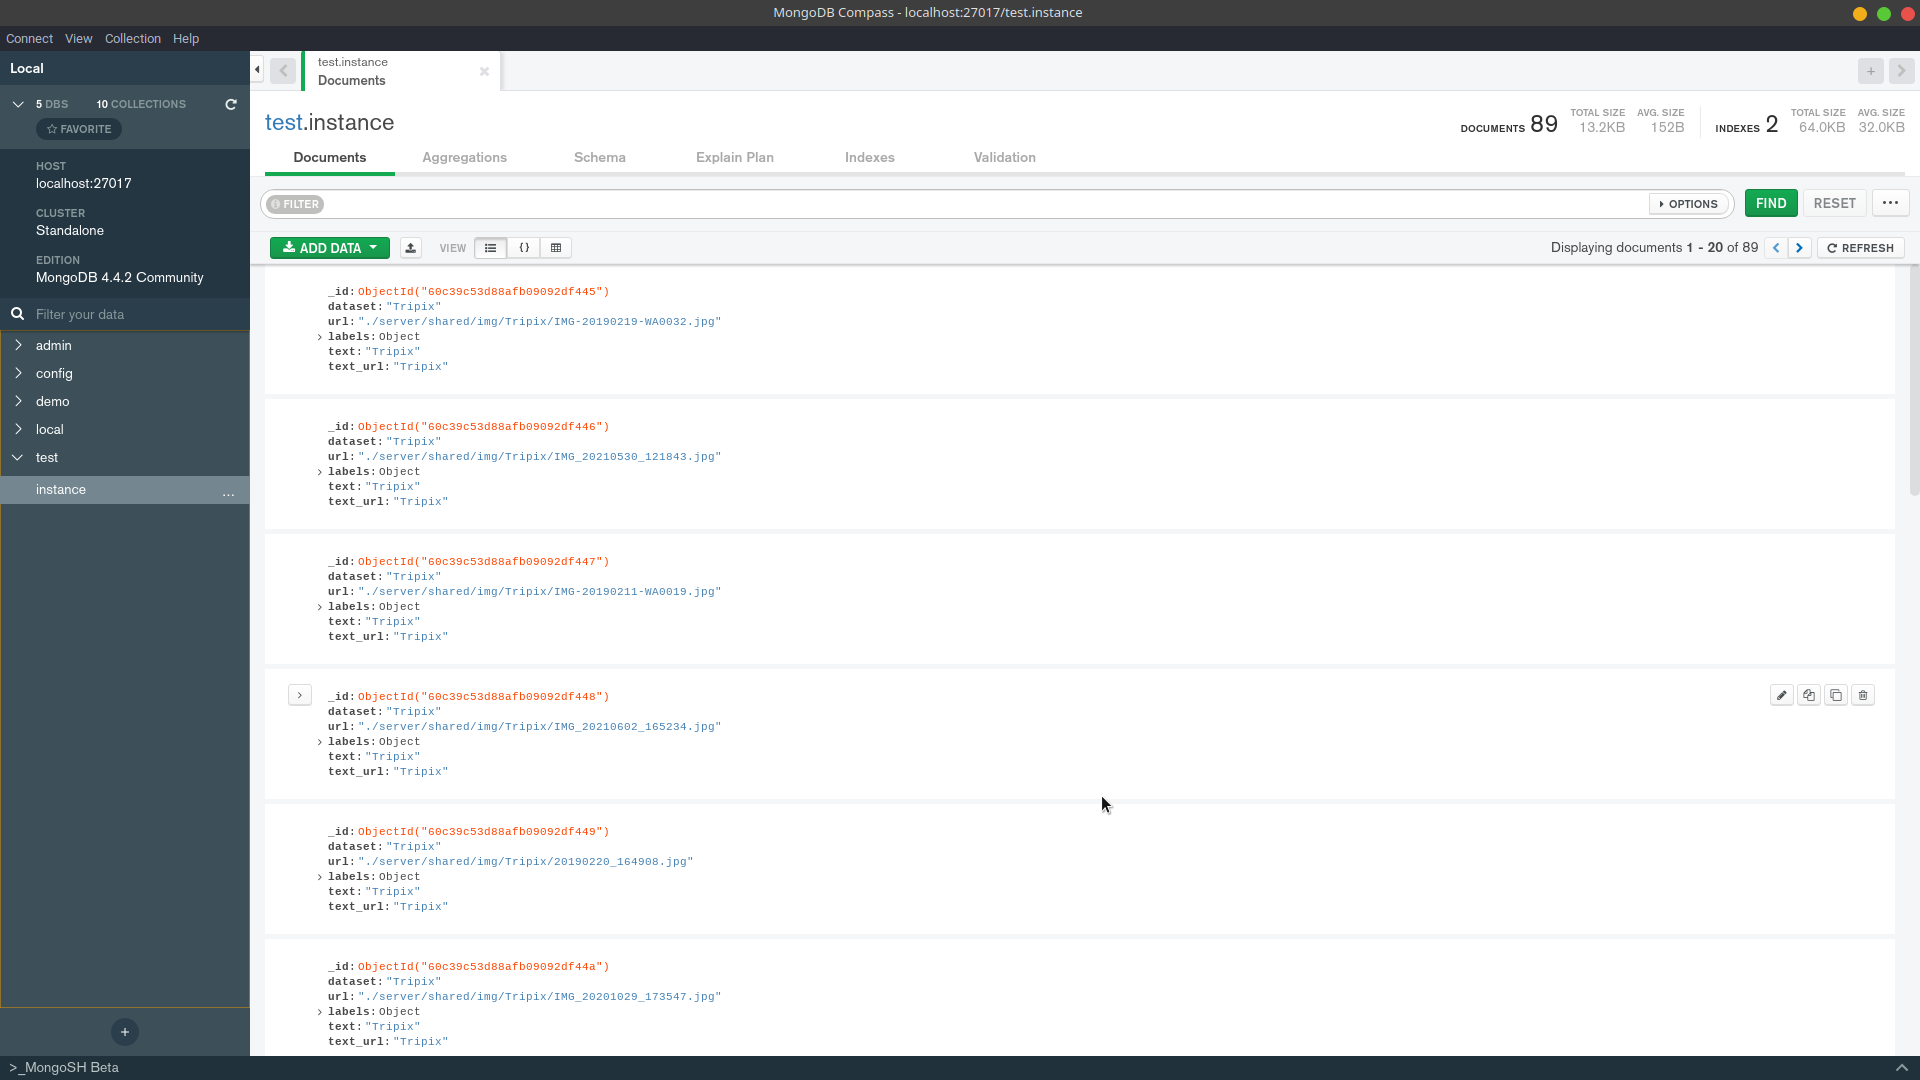Viewport: 1920px width, 1080px height.
Task: Click the Find button
Action: [1770, 203]
